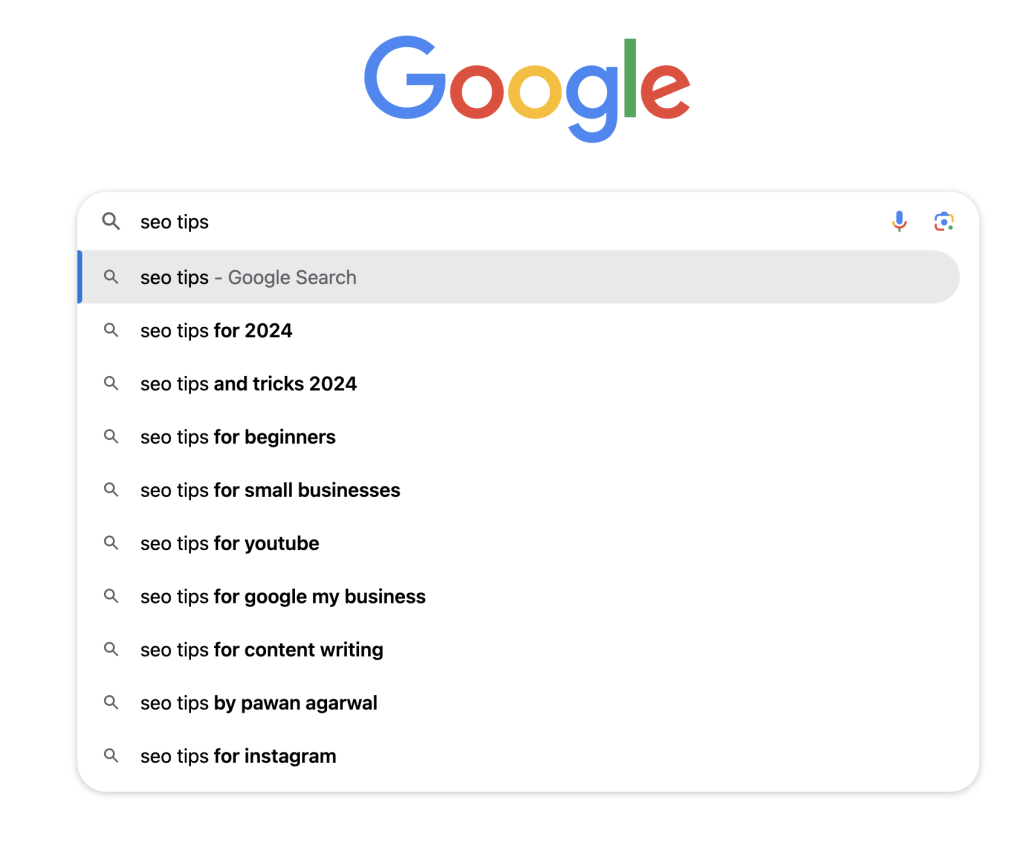The image size is (1024, 845).
Task: Pick the 'seo tips for 2024' suggestion
Action: pos(215,330)
